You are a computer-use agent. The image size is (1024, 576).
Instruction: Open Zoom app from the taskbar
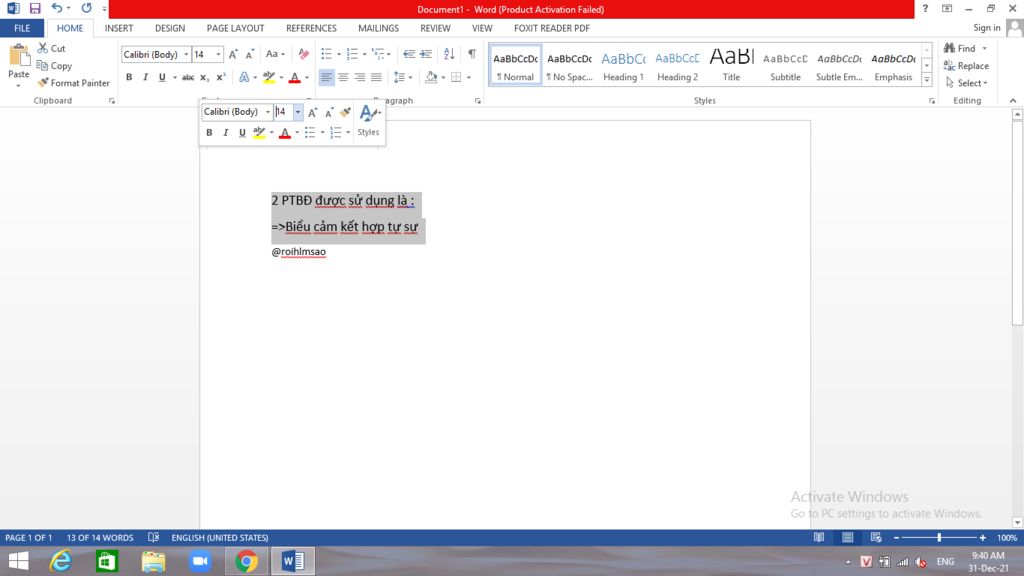200,561
